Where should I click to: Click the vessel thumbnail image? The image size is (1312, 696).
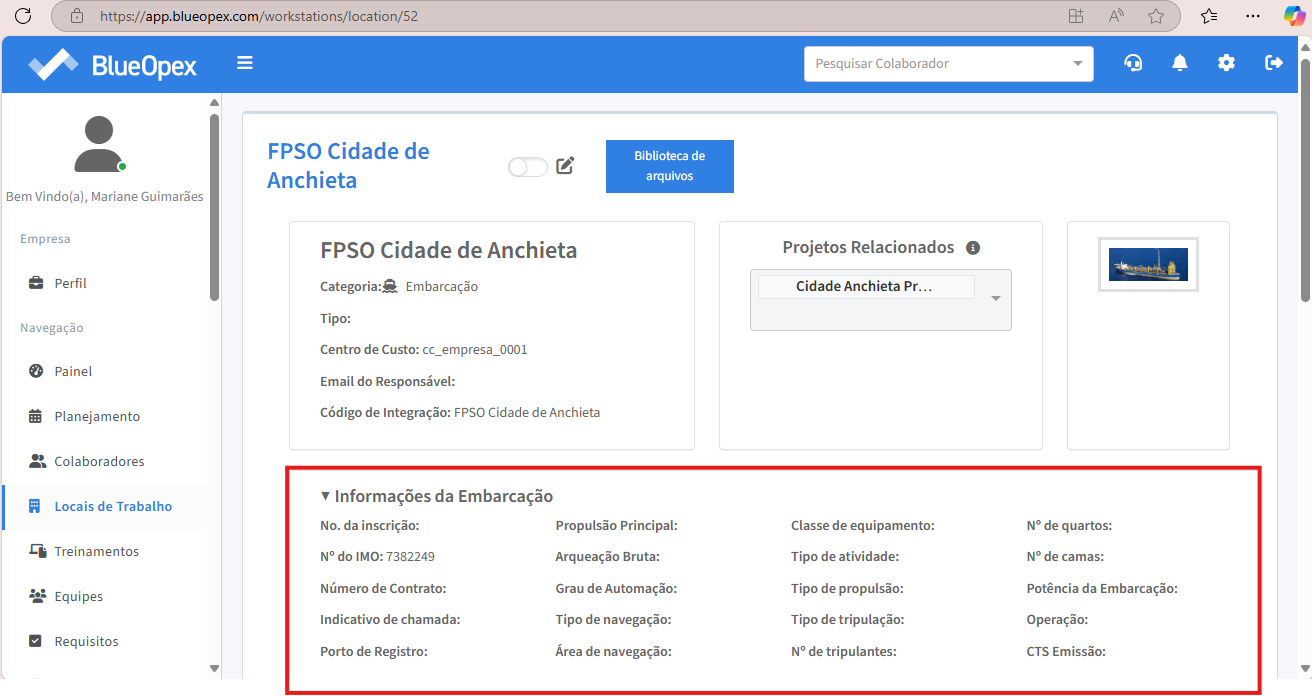click(x=1148, y=265)
